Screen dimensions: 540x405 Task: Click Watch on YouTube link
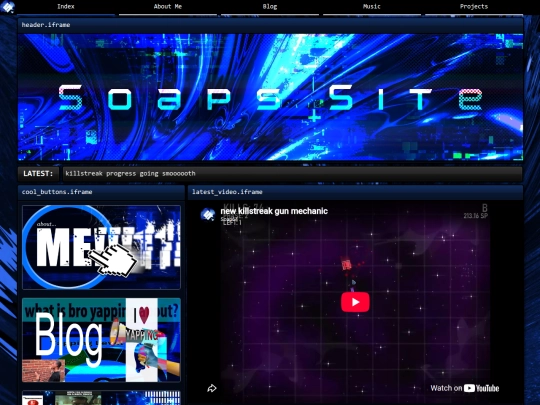[x=465, y=388]
